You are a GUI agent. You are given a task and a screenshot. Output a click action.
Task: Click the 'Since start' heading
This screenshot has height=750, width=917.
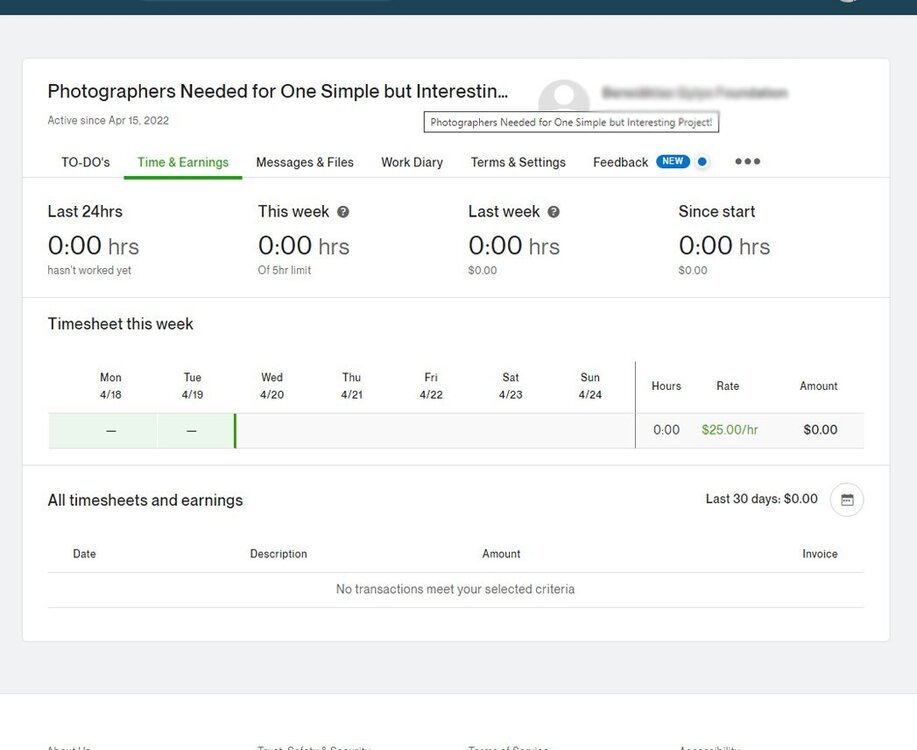[x=717, y=212]
